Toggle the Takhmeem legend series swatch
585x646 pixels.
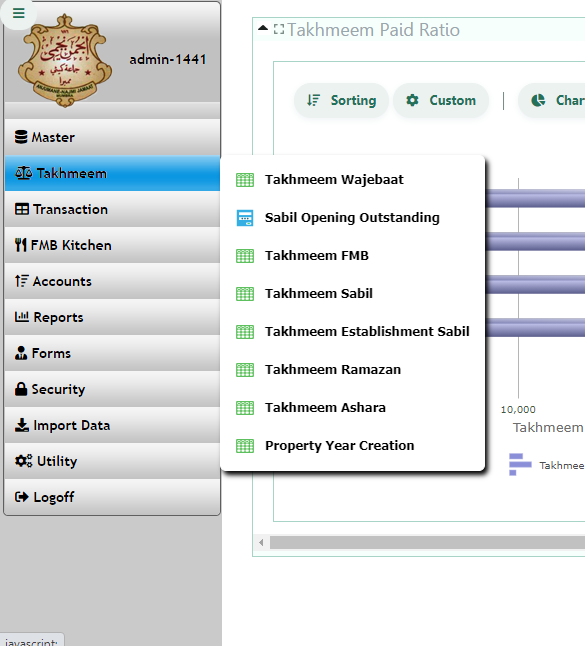pos(520,465)
